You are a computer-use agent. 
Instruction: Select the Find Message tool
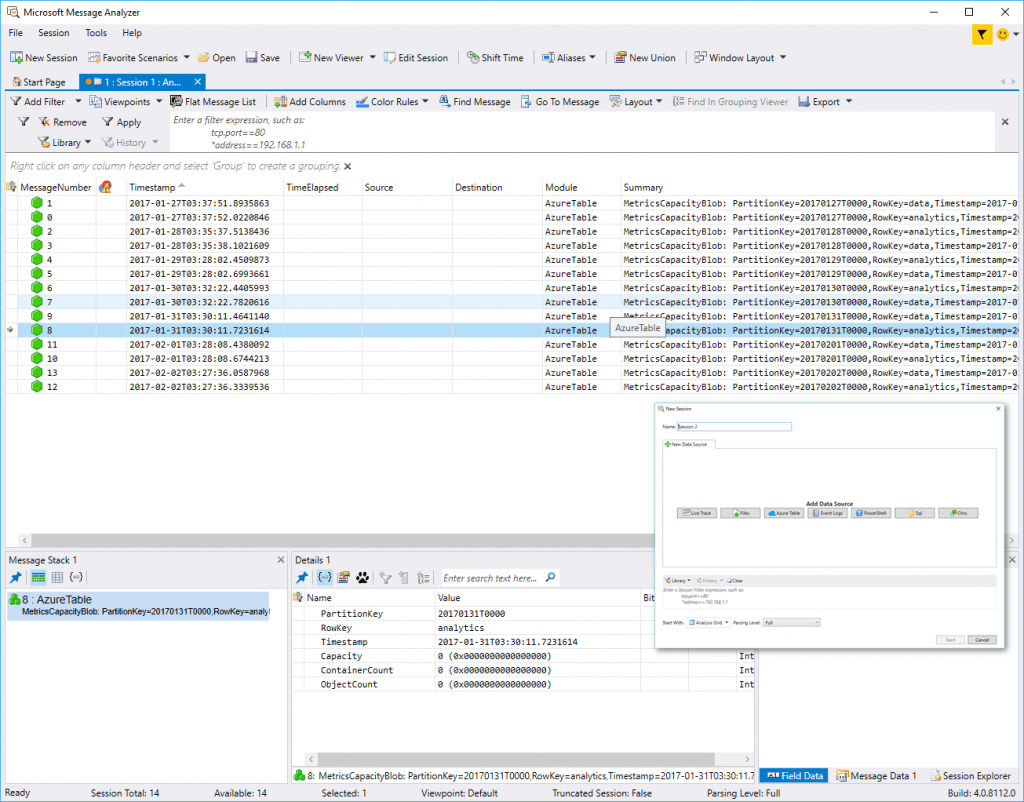pyautogui.click(x=474, y=101)
